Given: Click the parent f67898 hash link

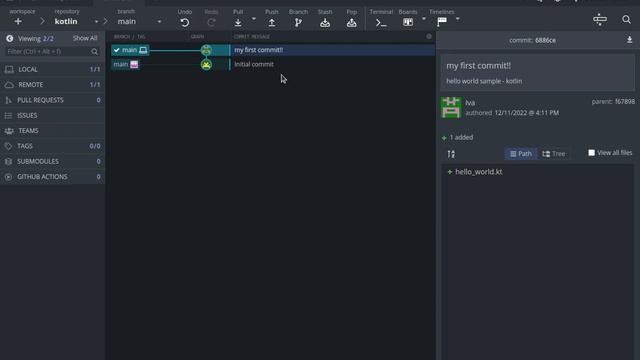Looking at the screenshot, I should tap(624, 102).
